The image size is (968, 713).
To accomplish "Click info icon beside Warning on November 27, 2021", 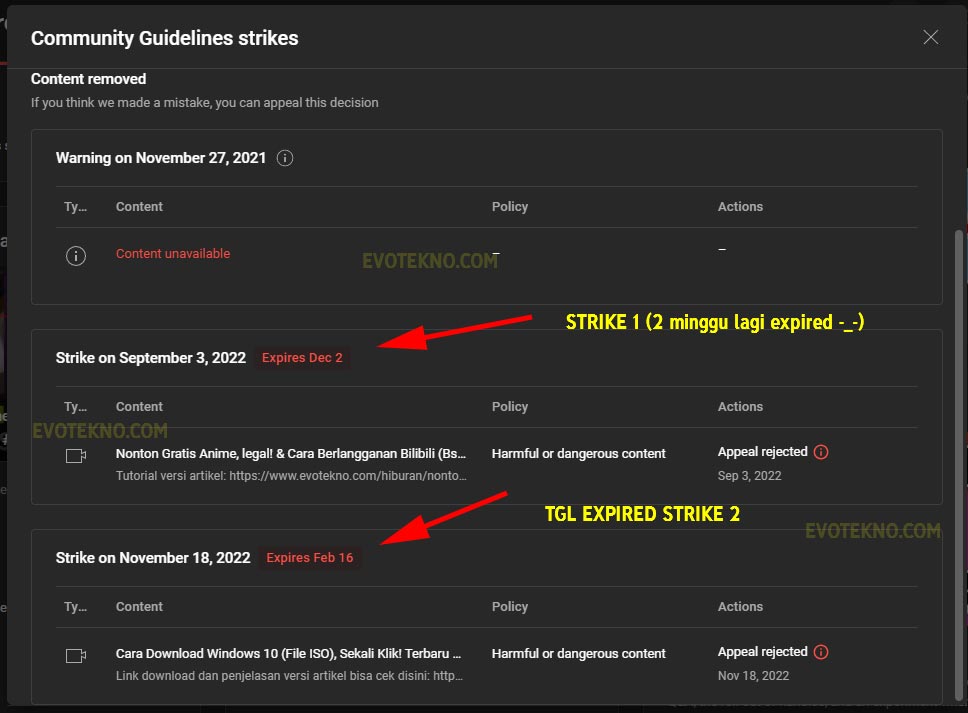I will pos(285,158).
